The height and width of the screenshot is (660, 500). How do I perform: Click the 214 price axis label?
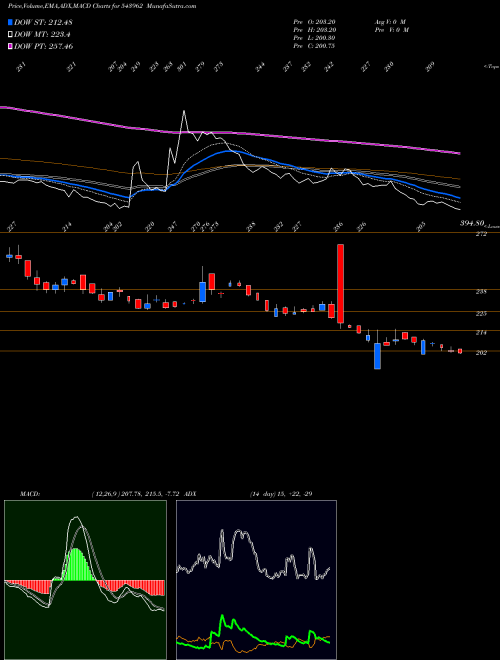click(481, 333)
